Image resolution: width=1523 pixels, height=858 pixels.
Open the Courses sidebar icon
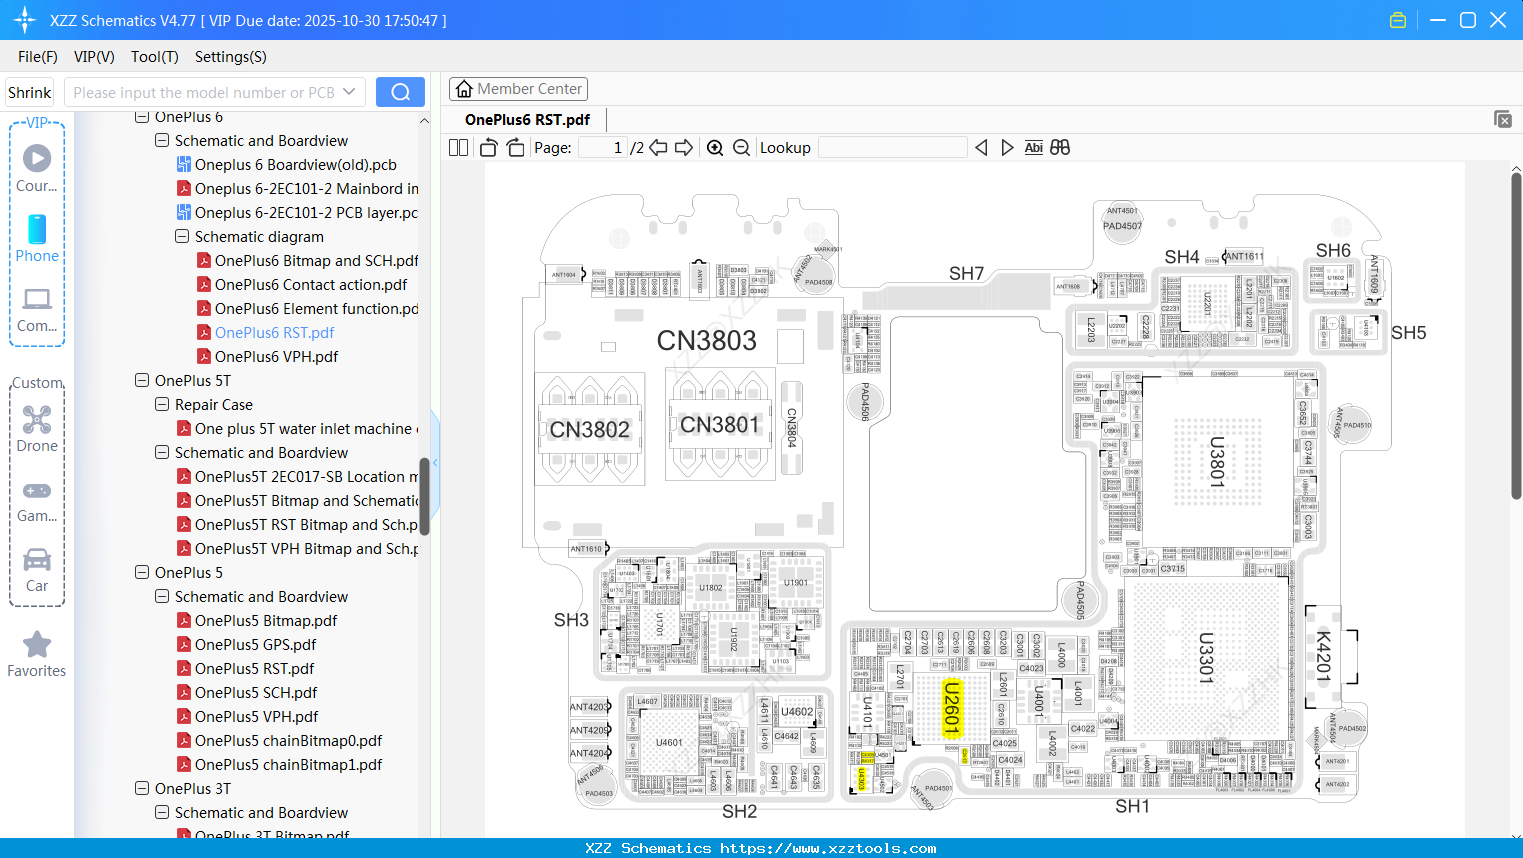(x=37, y=169)
